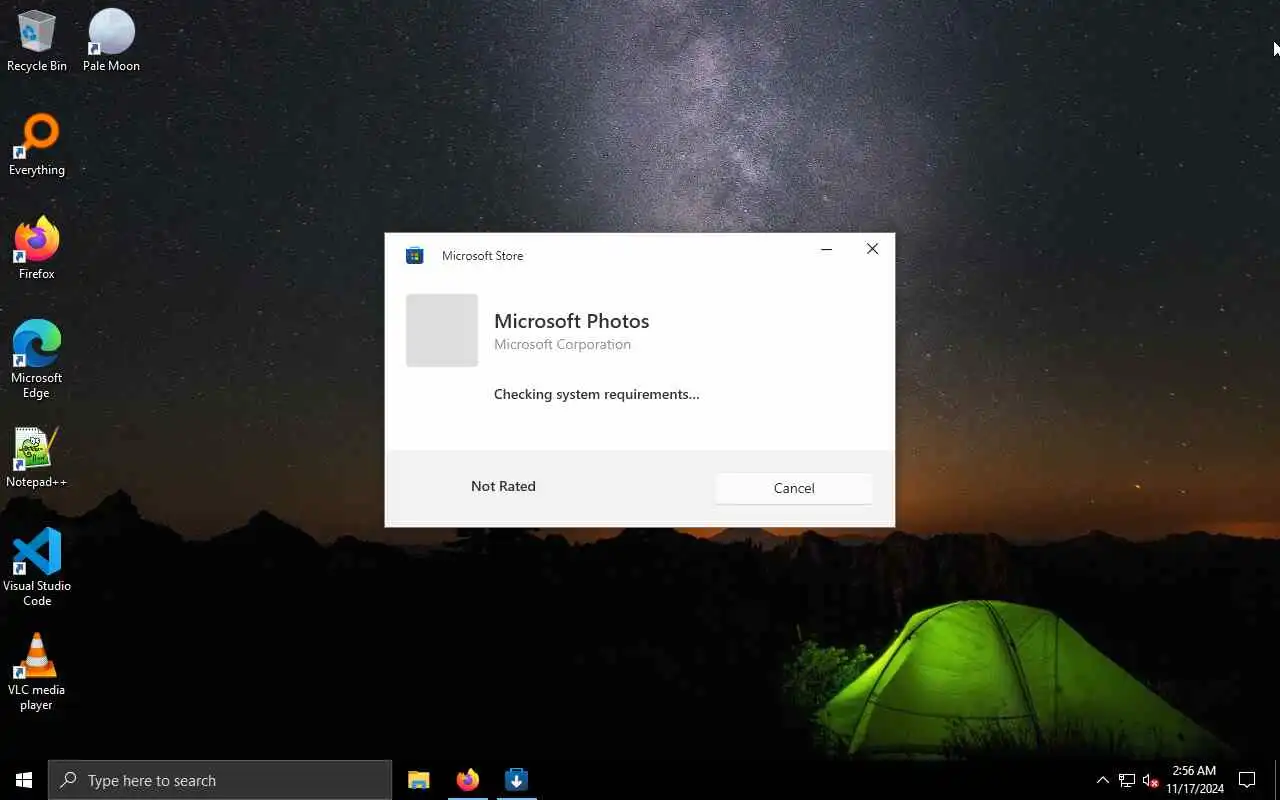Click the Not Rated label
Viewport: 1280px width, 800px height.
click(503, 486)
